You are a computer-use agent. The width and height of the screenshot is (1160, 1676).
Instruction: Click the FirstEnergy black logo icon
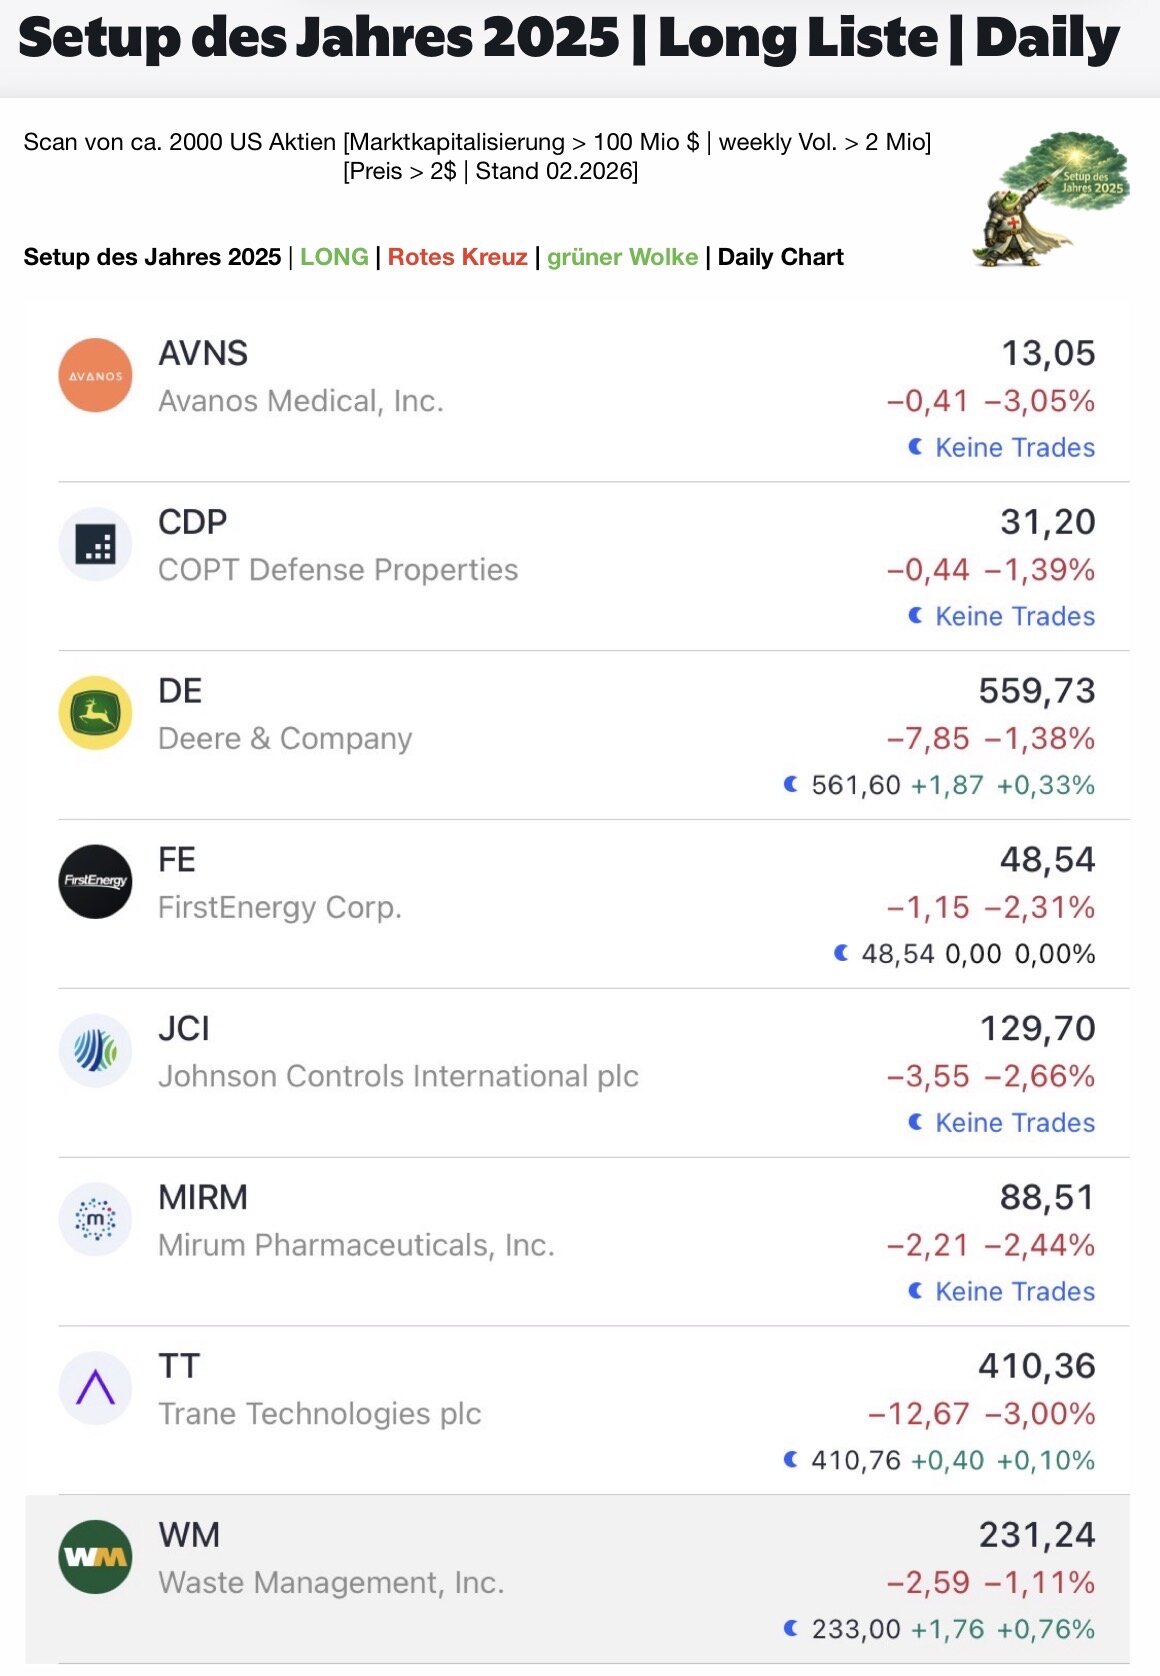95,882
